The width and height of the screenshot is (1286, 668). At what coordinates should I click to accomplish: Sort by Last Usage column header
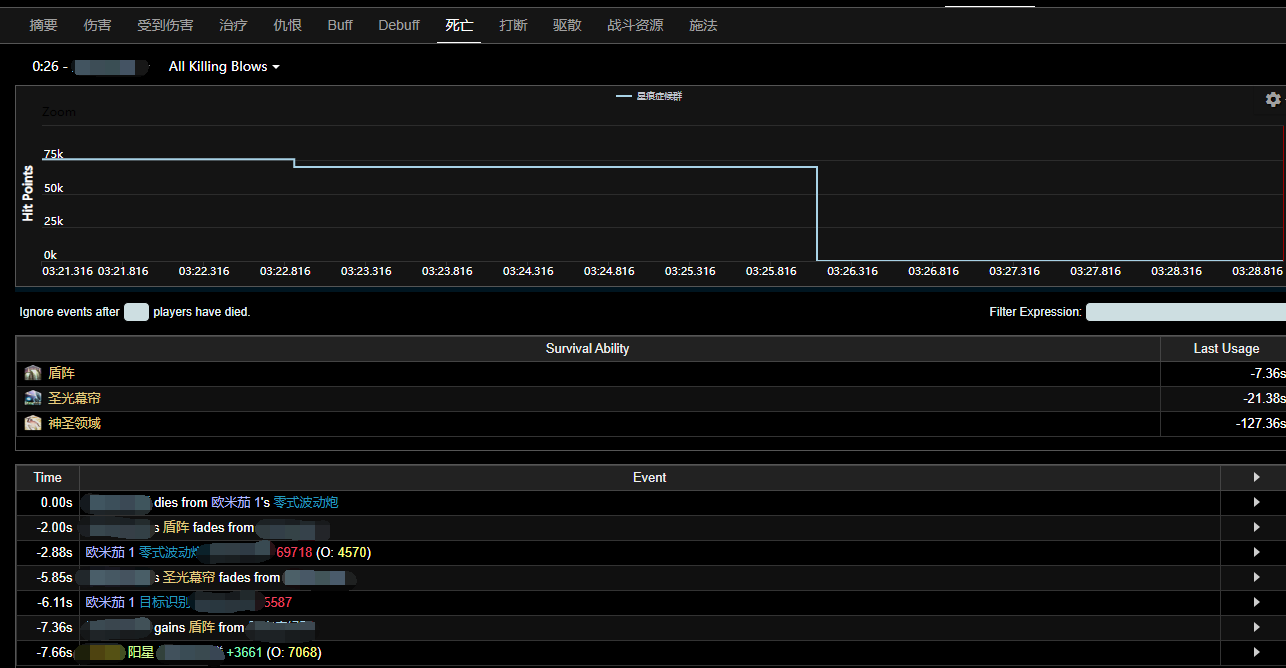click(1225, 348)
